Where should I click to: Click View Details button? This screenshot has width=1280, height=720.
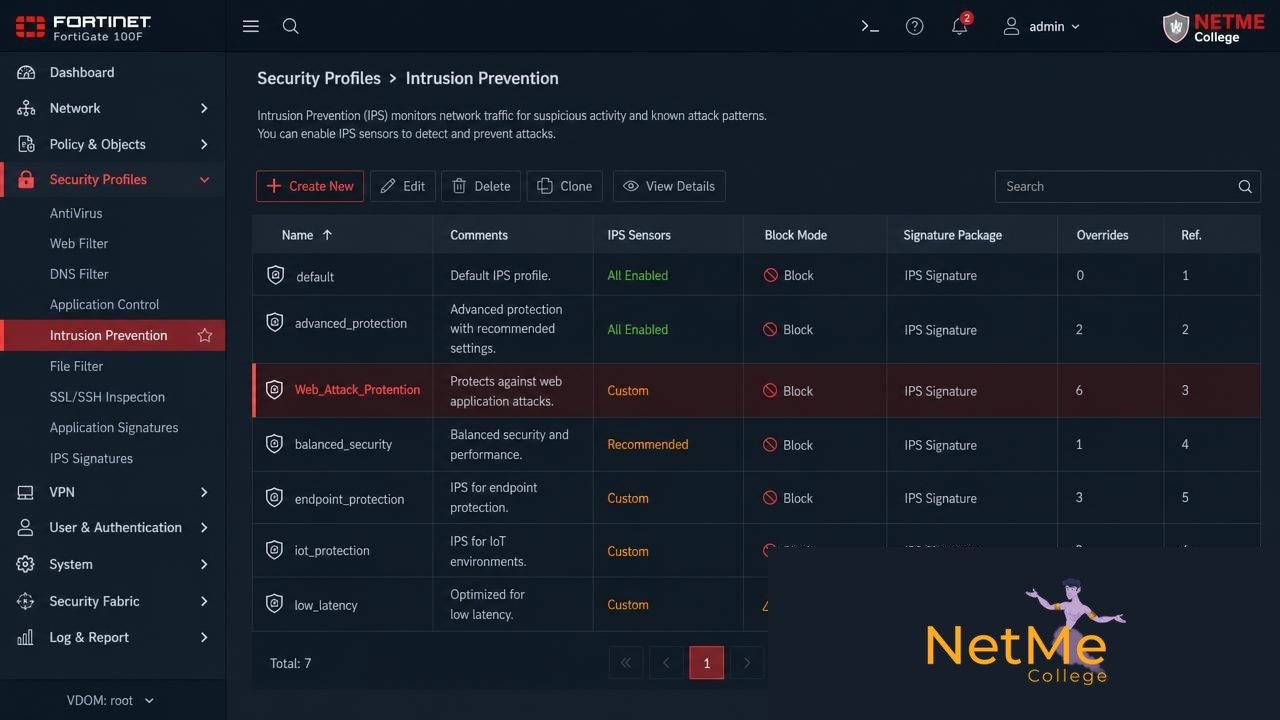click(x=669, y=186)
